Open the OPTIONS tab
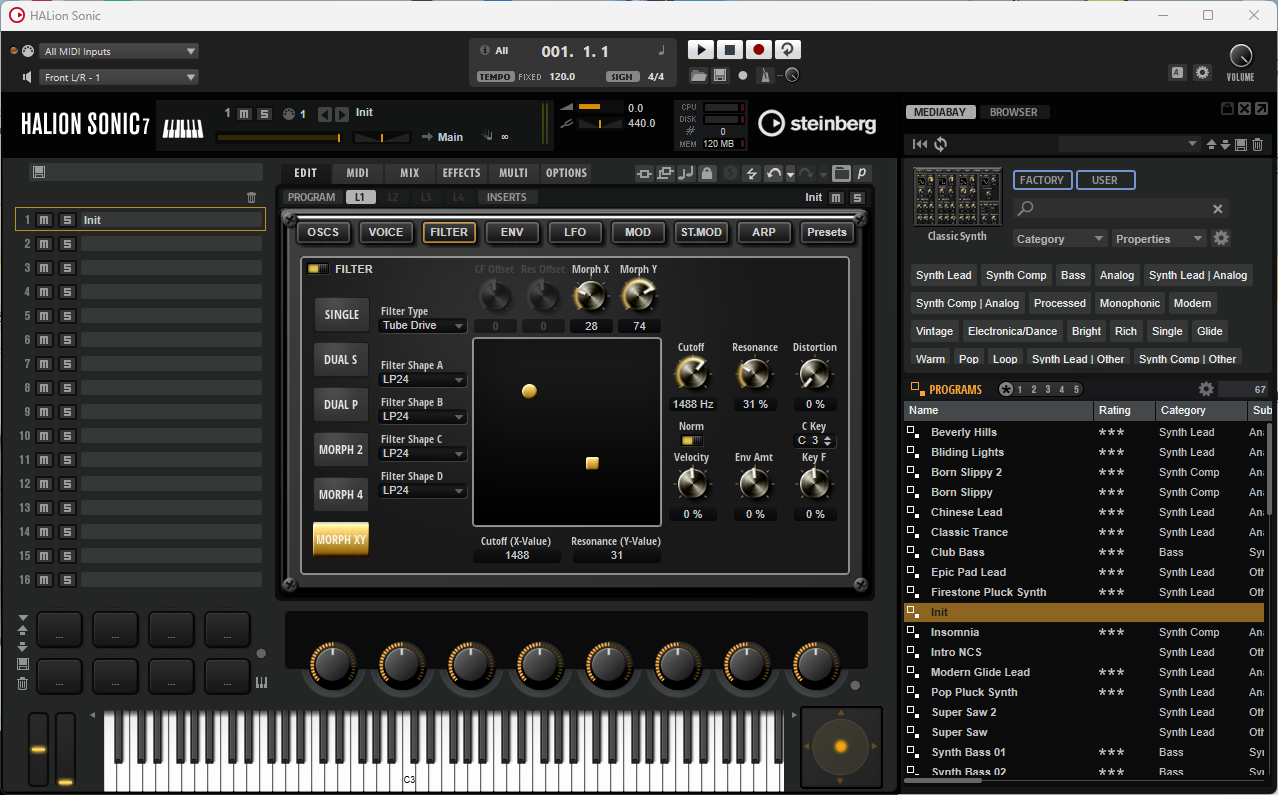This screenshot has height=795, width=1278. [566, 173]
